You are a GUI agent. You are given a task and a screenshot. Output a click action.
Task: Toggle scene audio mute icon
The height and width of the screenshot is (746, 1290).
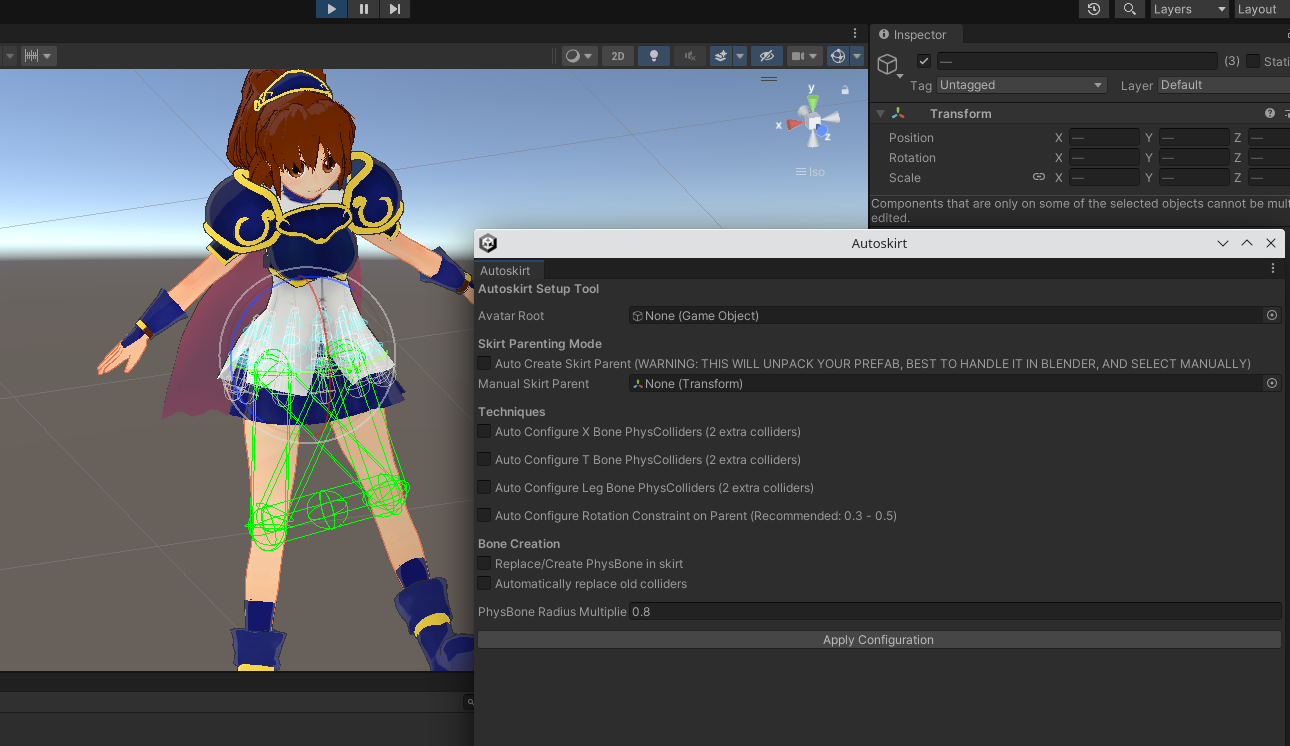point(689,56)
